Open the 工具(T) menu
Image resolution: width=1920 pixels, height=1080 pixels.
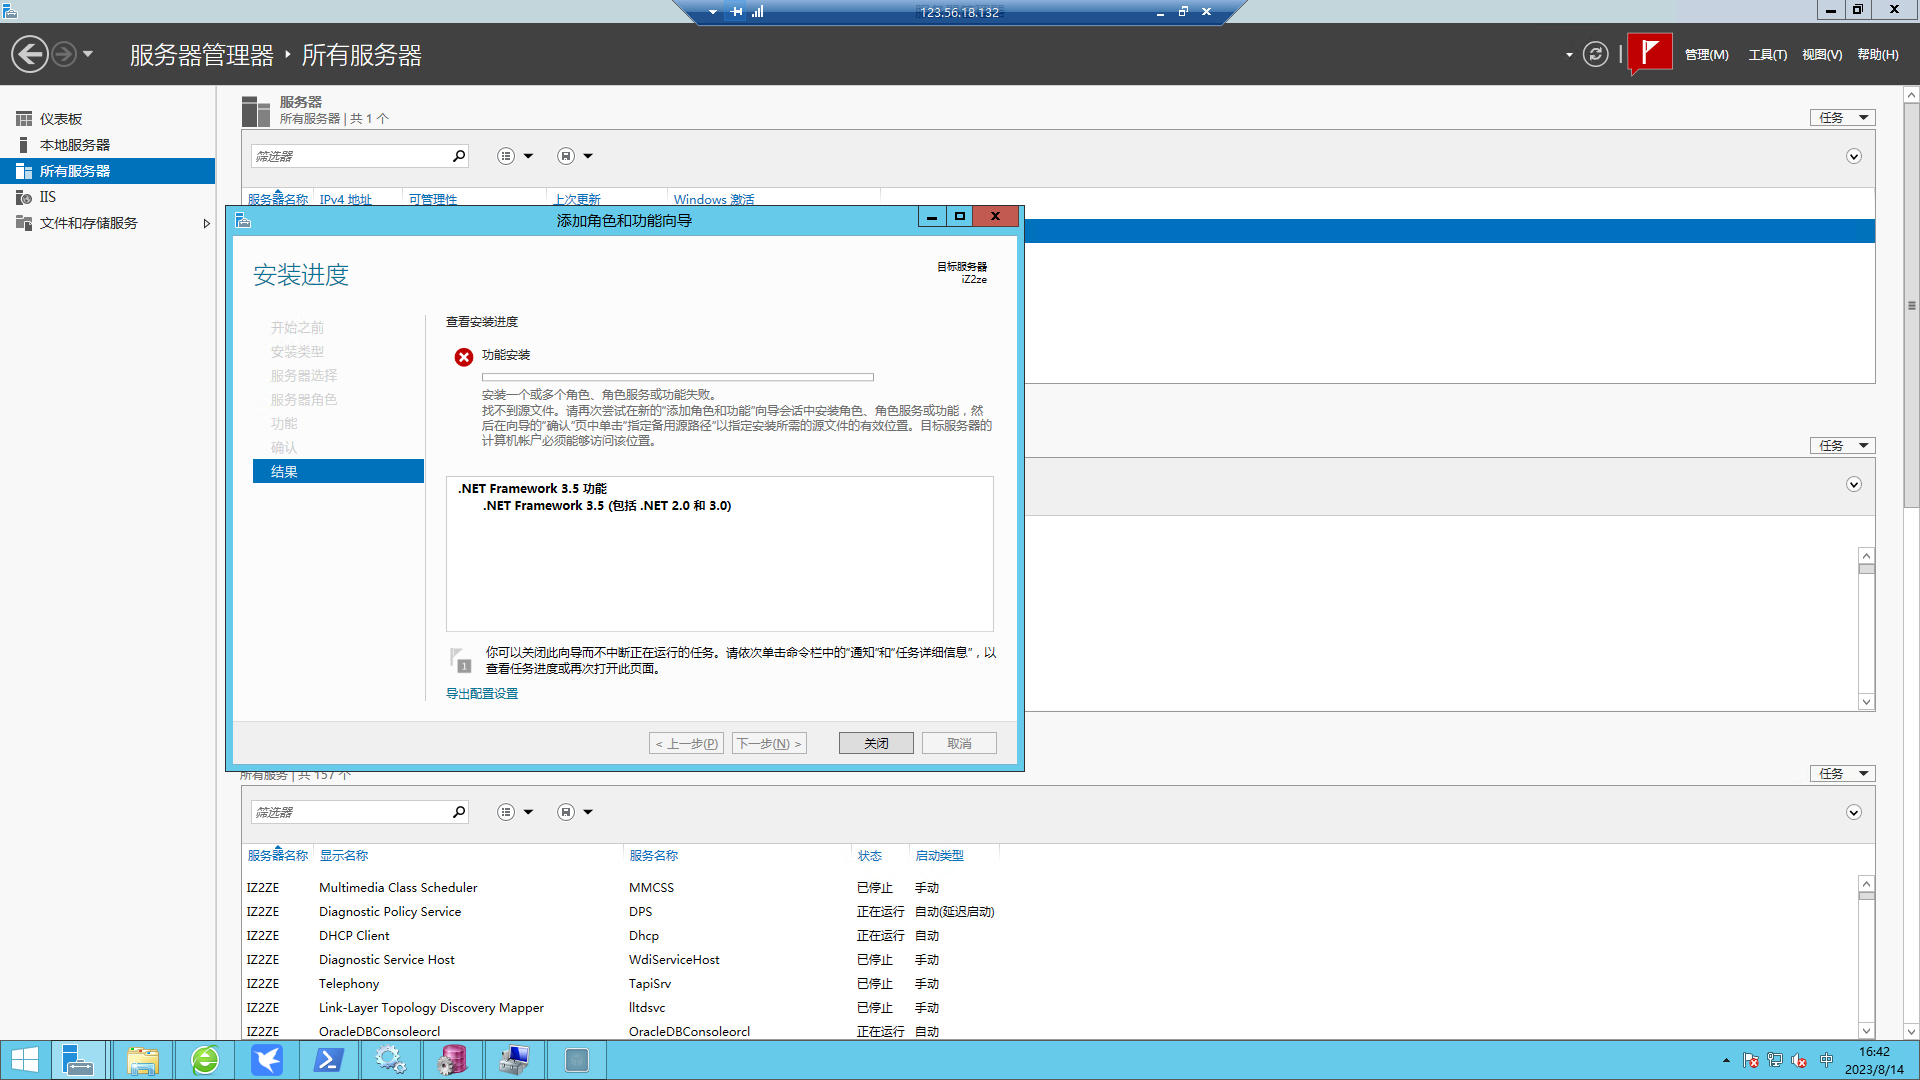click(x=1767, y=55)
